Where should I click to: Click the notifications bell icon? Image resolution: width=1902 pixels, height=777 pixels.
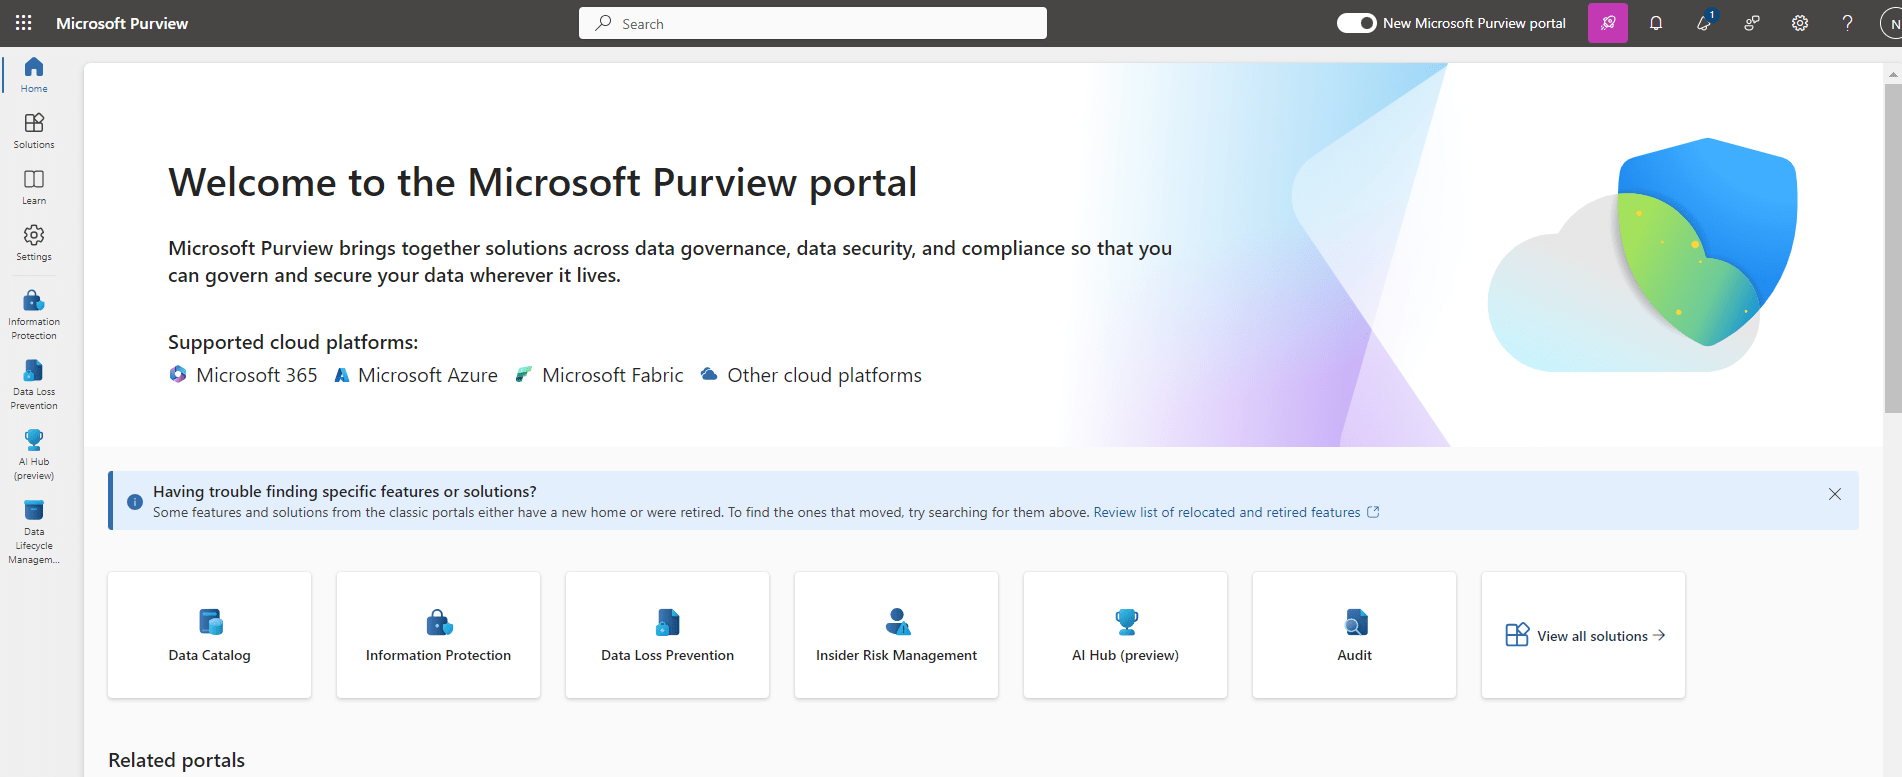tap(1656, 23)
